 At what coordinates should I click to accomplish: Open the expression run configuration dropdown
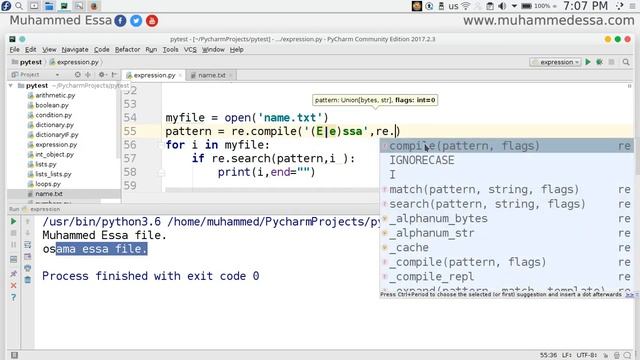pyautogui.click(x=556, y=62)
